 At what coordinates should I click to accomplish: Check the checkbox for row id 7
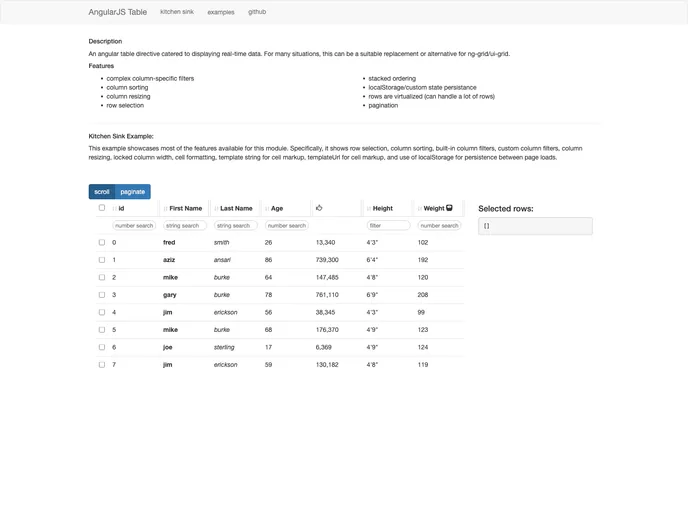tap(102, 365)
